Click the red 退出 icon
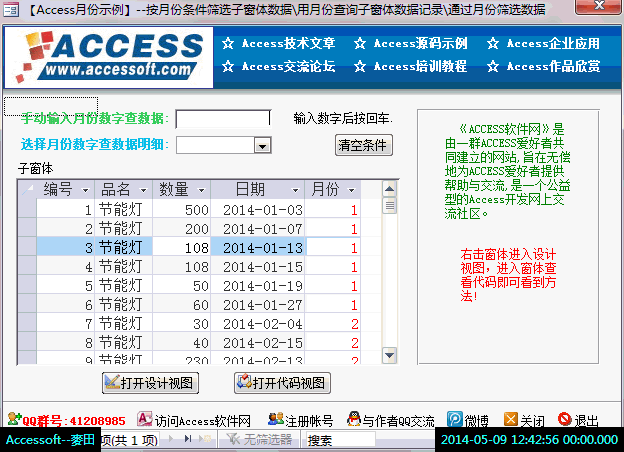This screenshot has width=624, height=452. (x=564, y=419)
